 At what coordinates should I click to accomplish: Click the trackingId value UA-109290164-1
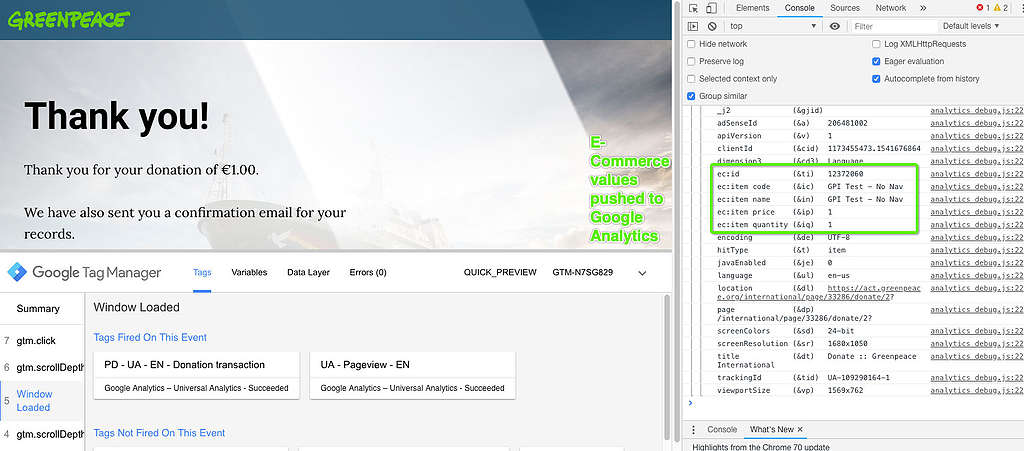pyautogui.click(x=858, y=377)
